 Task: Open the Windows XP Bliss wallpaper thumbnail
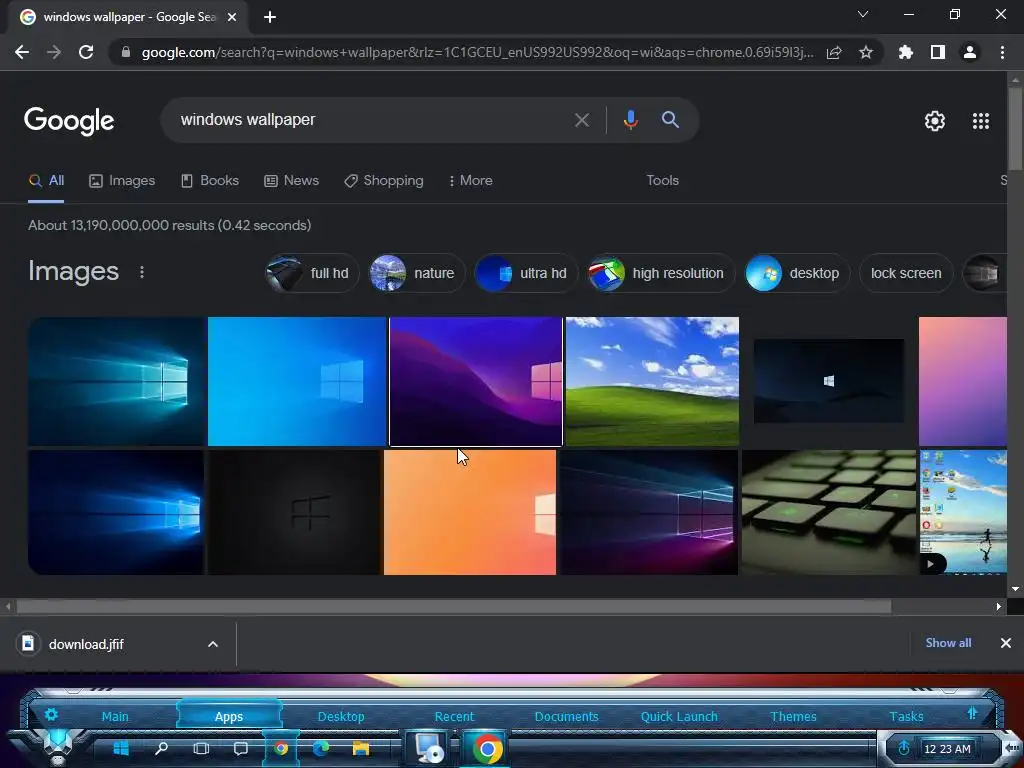click(652, 381)
